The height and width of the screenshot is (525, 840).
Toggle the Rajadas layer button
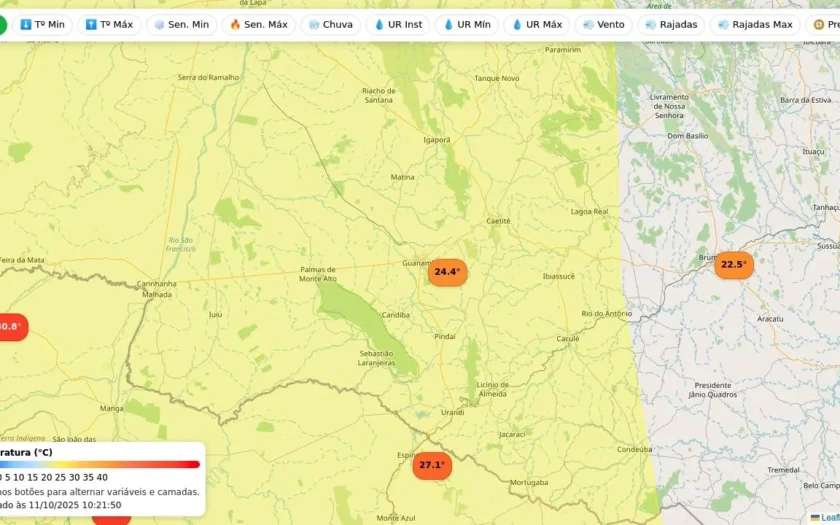(x=671, y=25)
